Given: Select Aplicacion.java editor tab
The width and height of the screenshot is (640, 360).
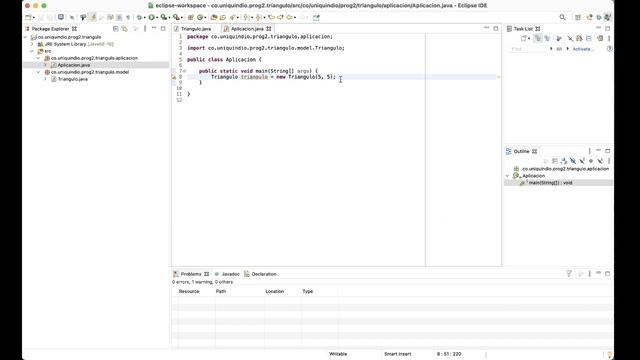Looking at the screenshot, I should (x=247, y=29).
